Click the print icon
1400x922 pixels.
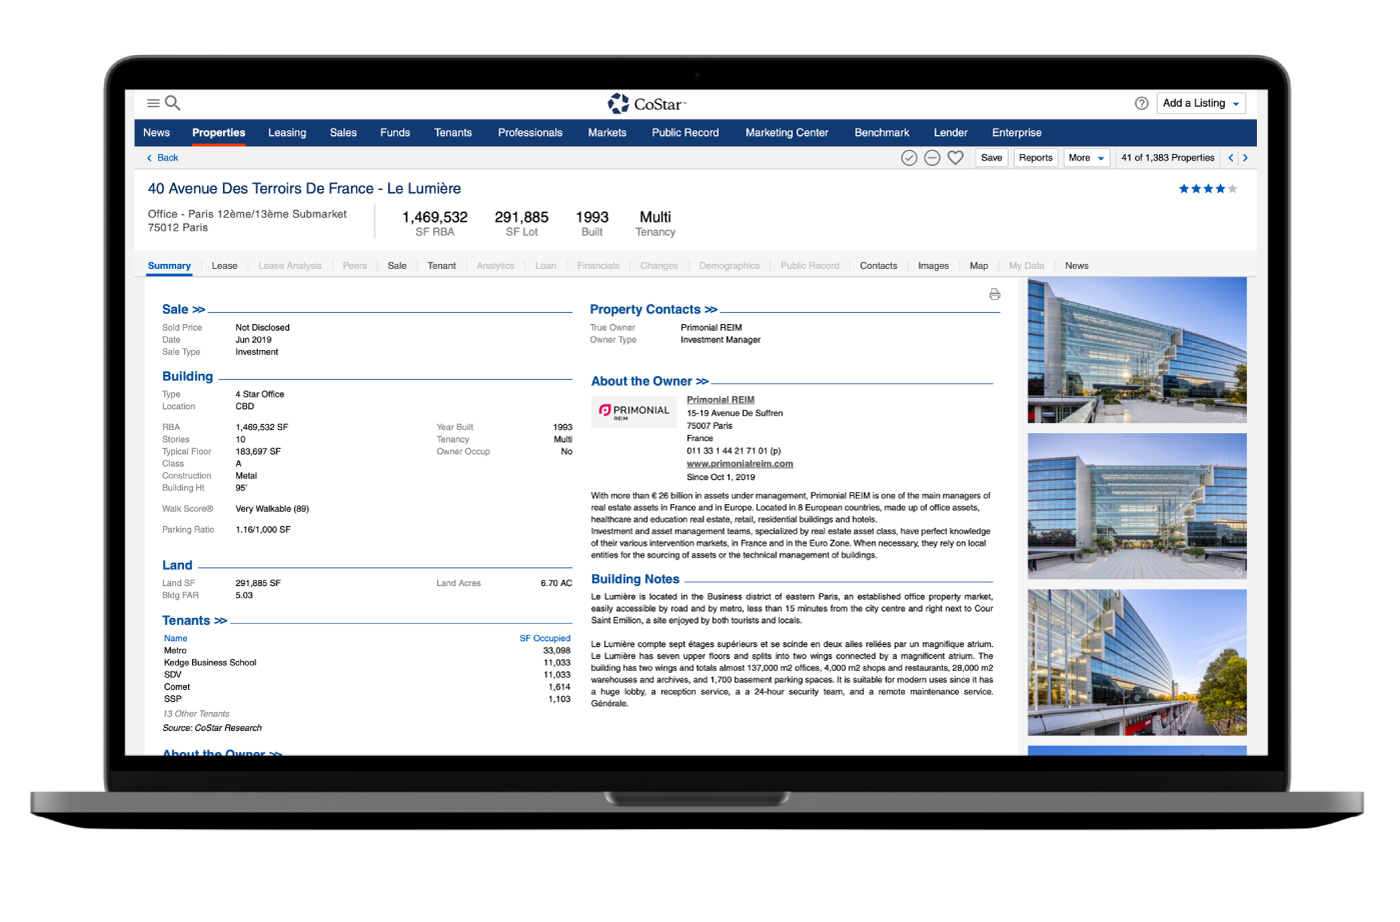tap(994, 294)
